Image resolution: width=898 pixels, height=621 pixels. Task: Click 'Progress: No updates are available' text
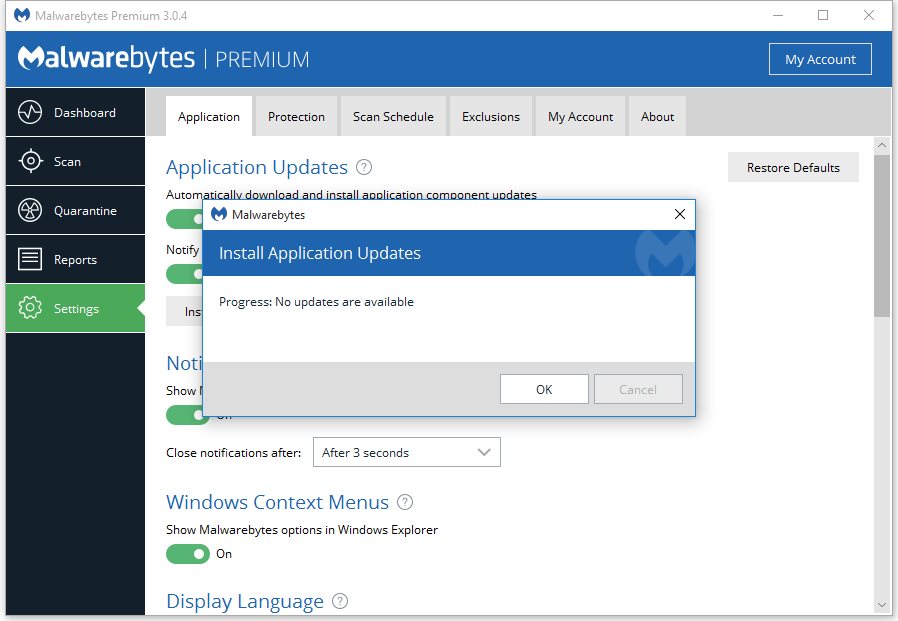coord(316,302)
